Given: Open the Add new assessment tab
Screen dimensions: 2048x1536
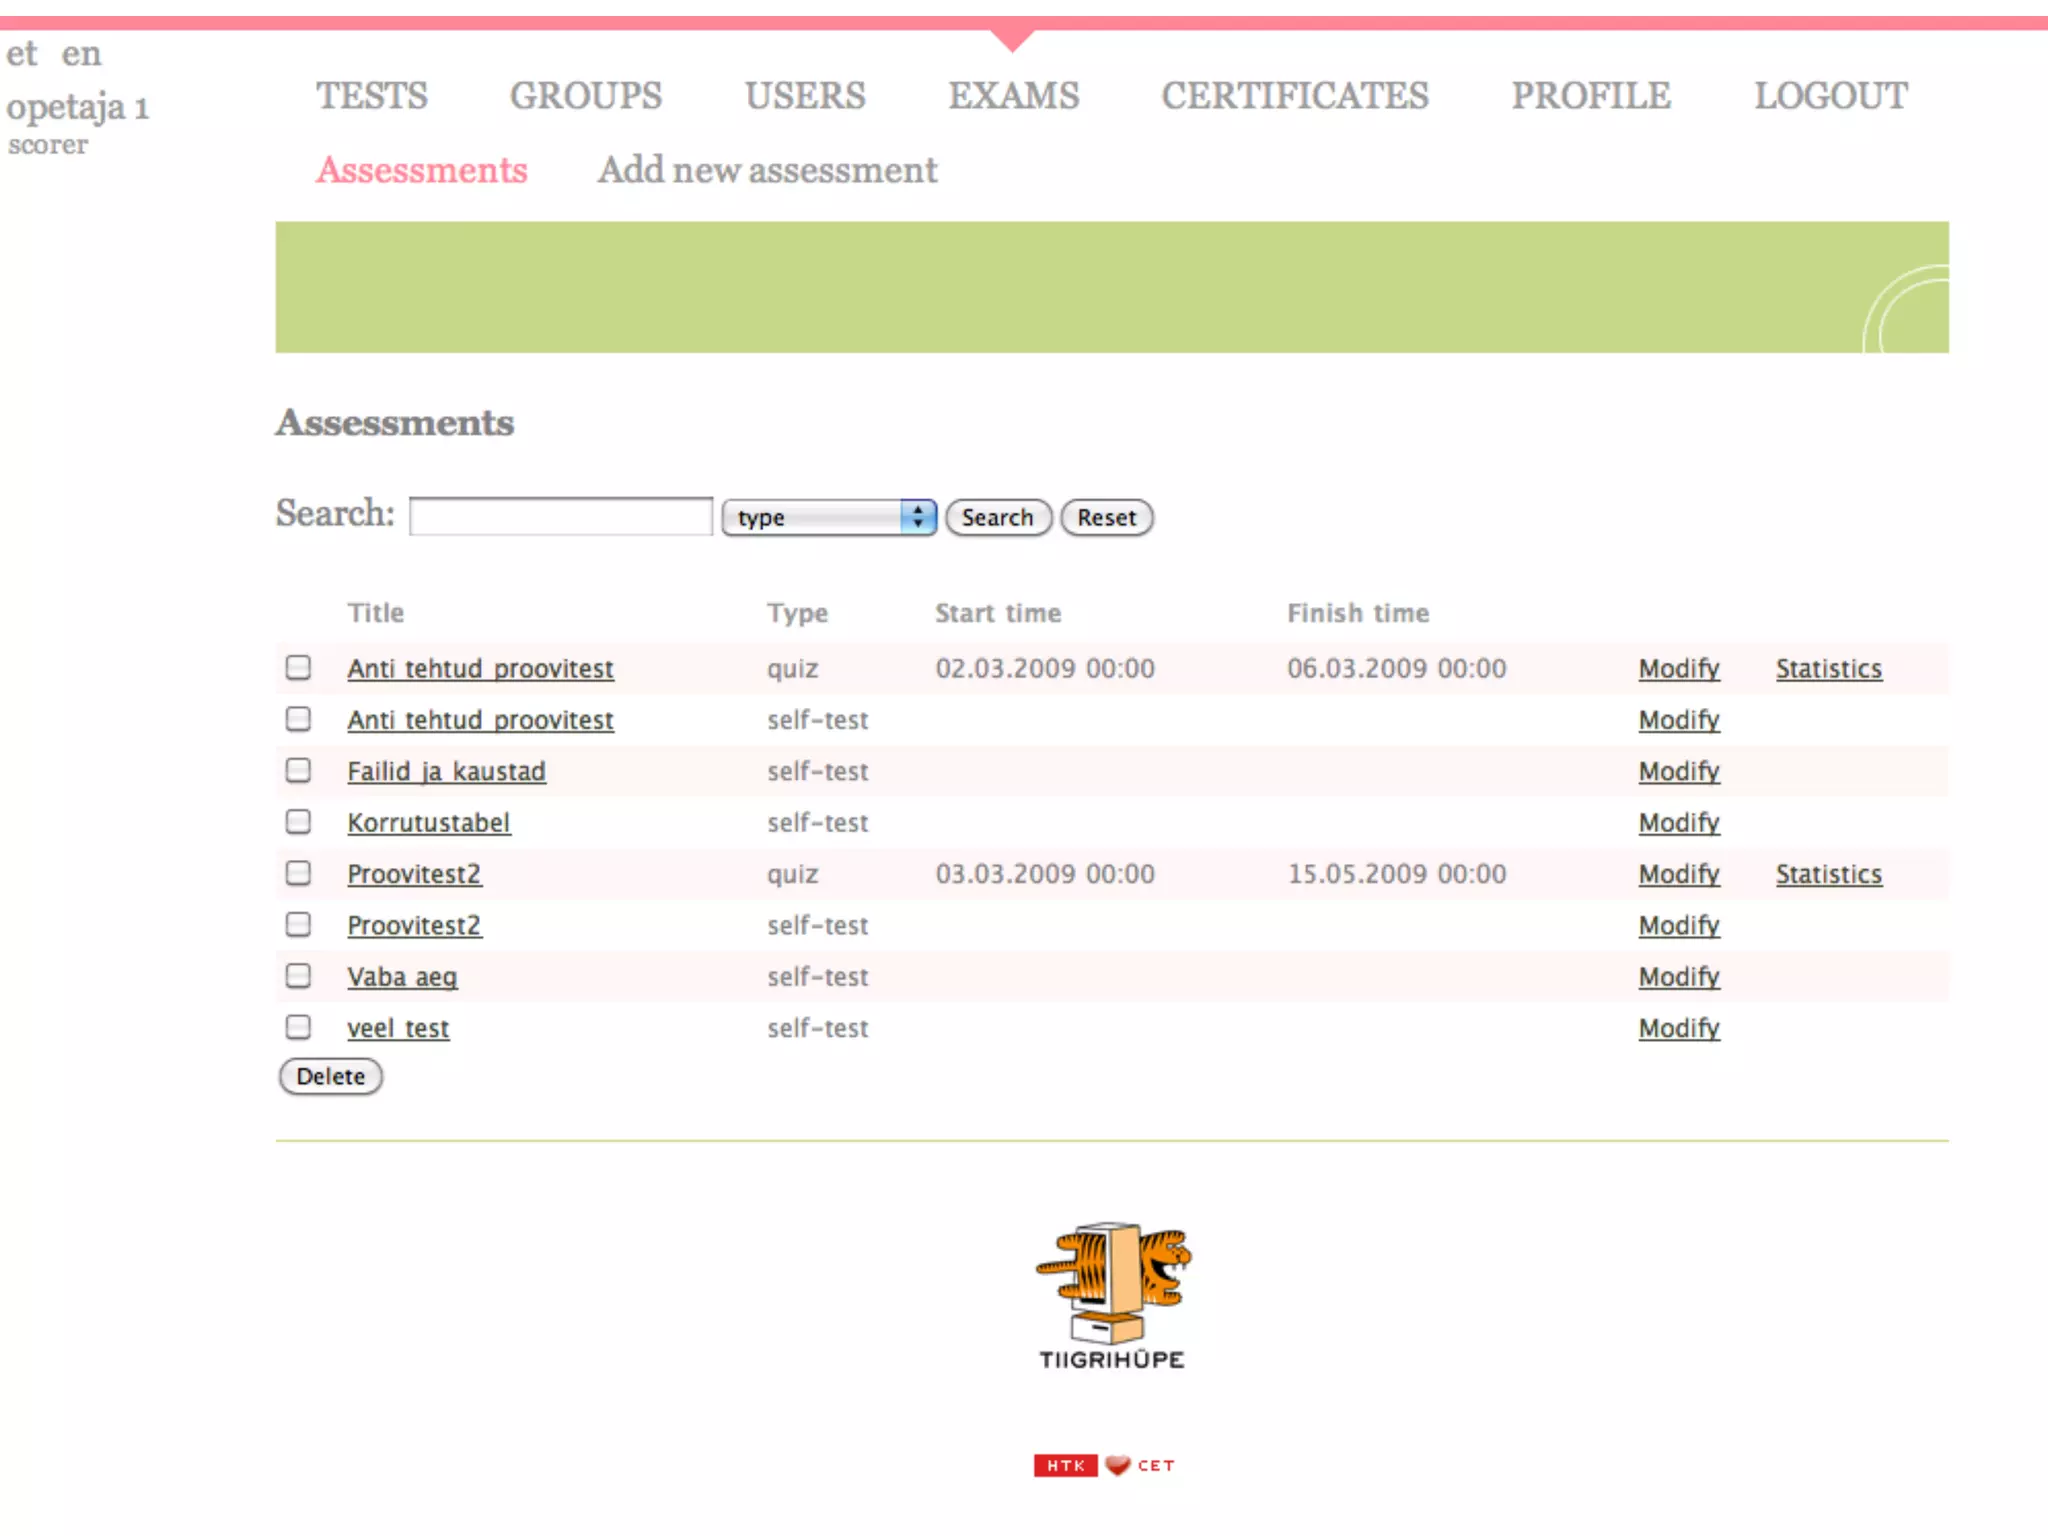Looking at the screenshot, I should 767,170.
